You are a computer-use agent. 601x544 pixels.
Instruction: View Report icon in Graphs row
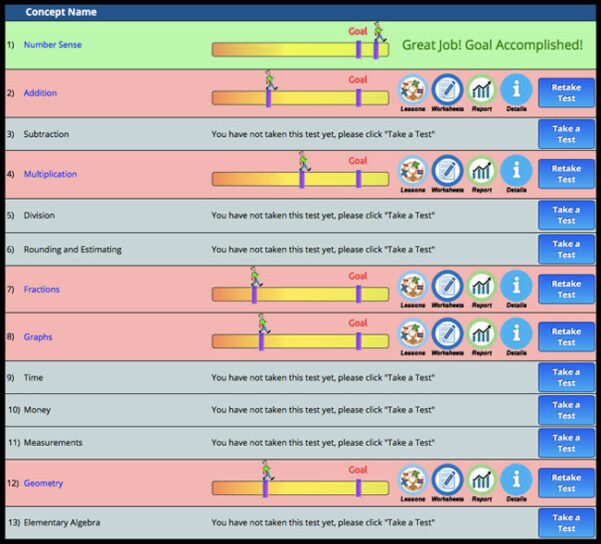[482, 334]
